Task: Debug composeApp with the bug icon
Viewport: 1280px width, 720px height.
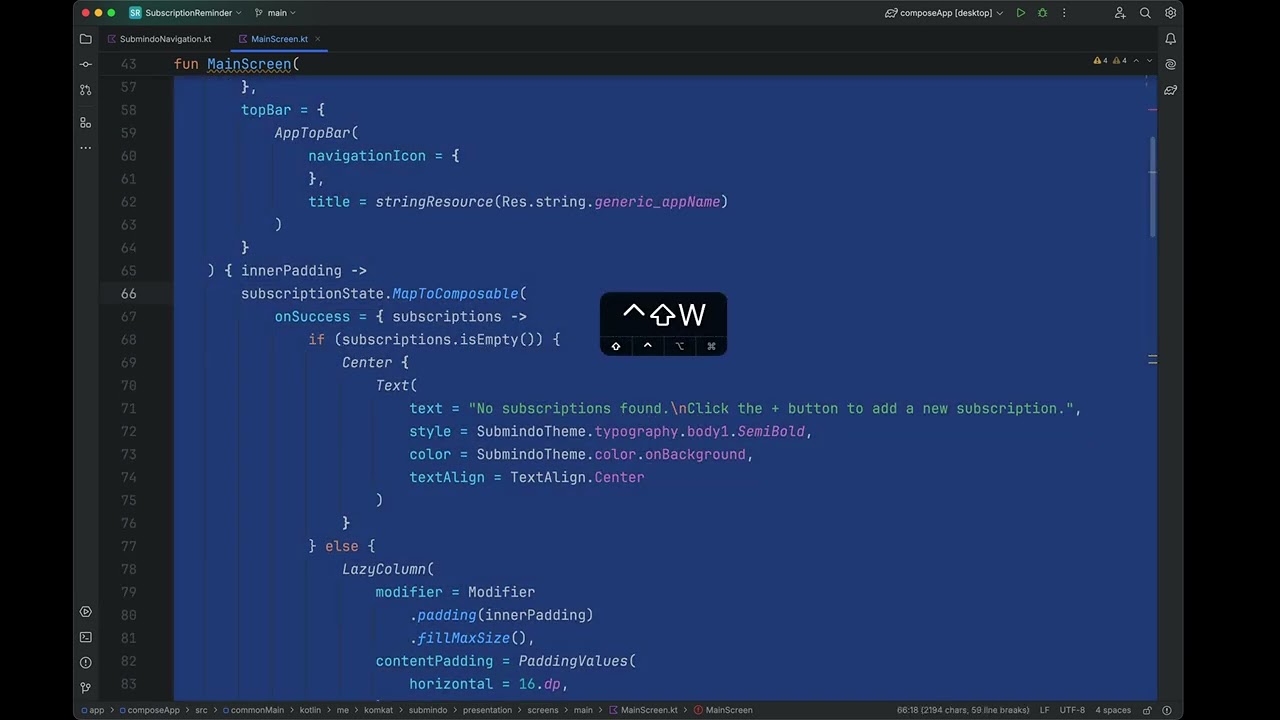Action: pyautogui.click(x=1042, y=13)
